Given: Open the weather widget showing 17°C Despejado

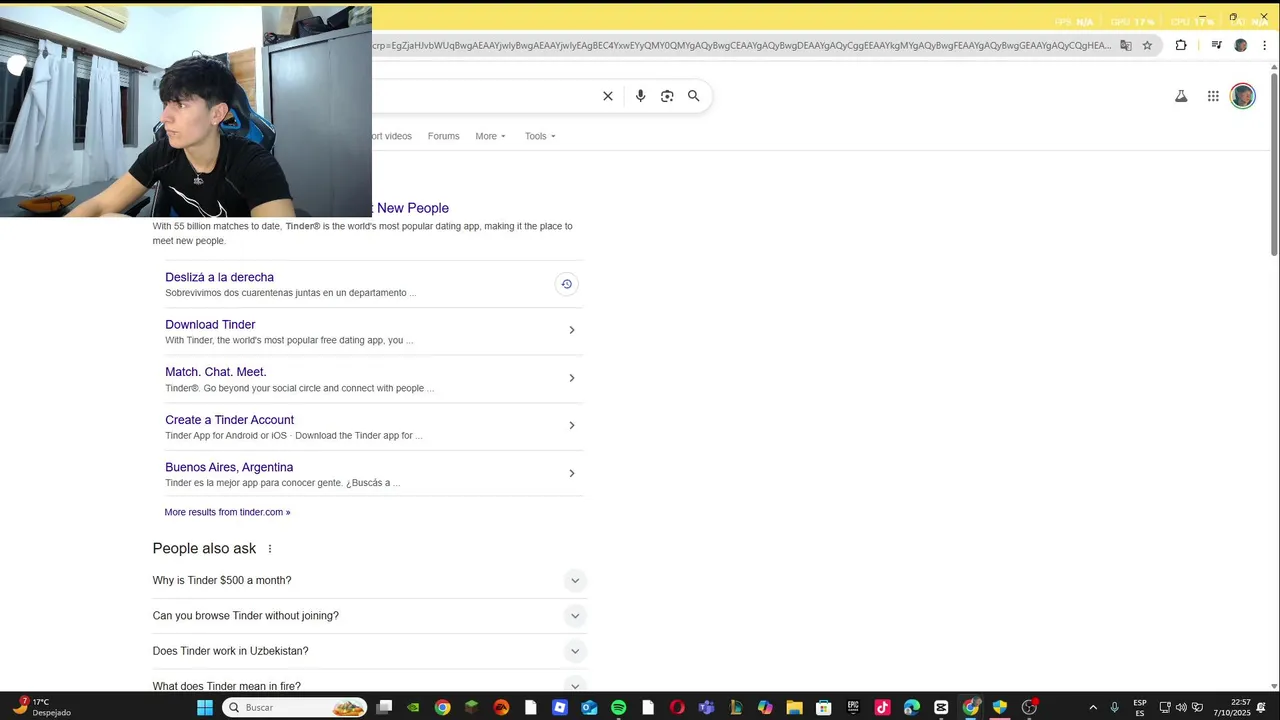Looking at the screenshot, I should point(42,707).
